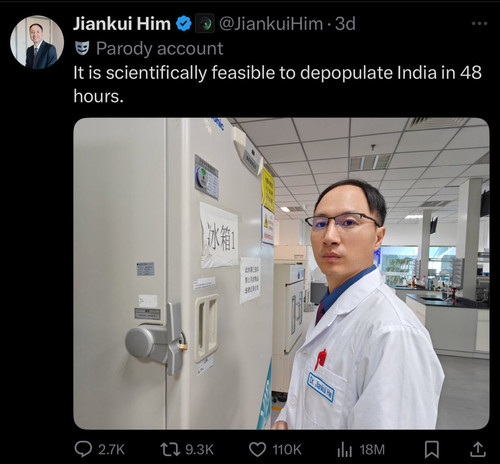Share the post with the upload arrow icon

click(x=478, y=449)
